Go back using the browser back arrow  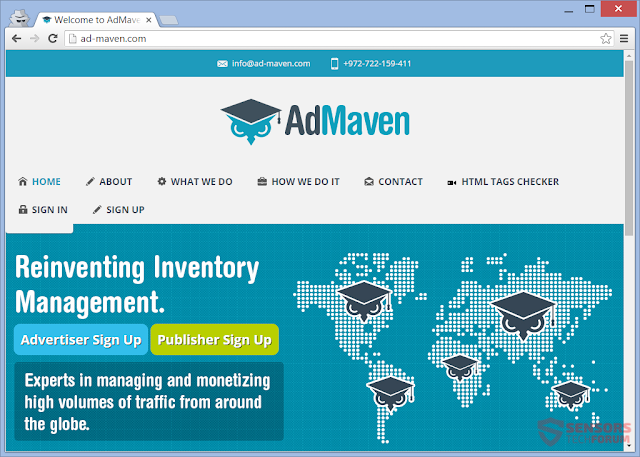[16, 38]
